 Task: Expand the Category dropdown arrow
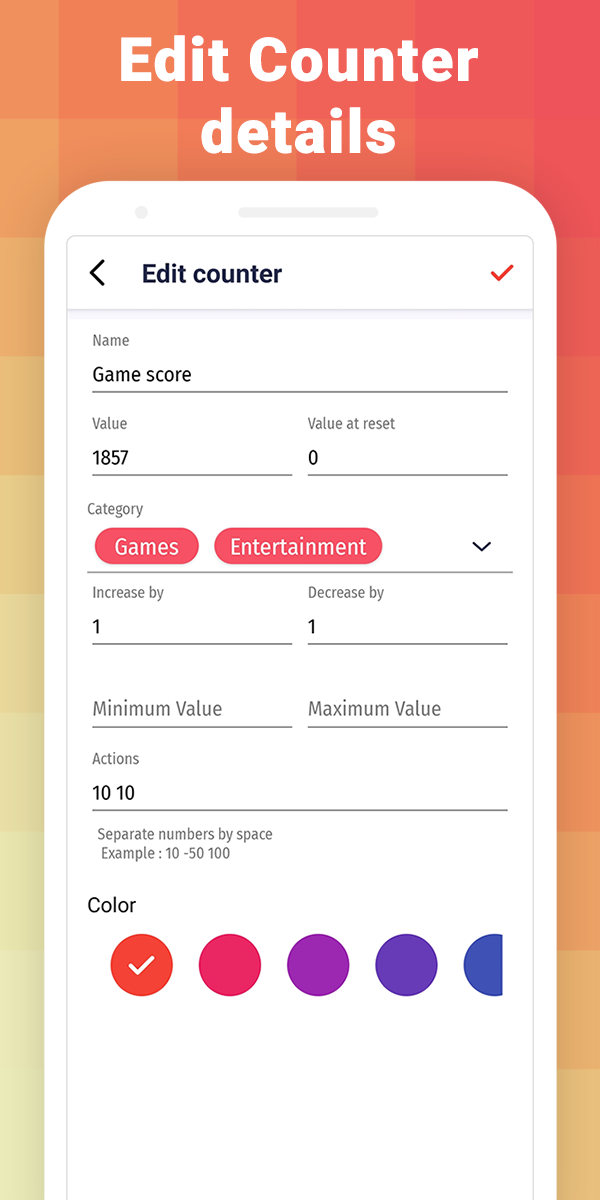(x=482, y=546)
